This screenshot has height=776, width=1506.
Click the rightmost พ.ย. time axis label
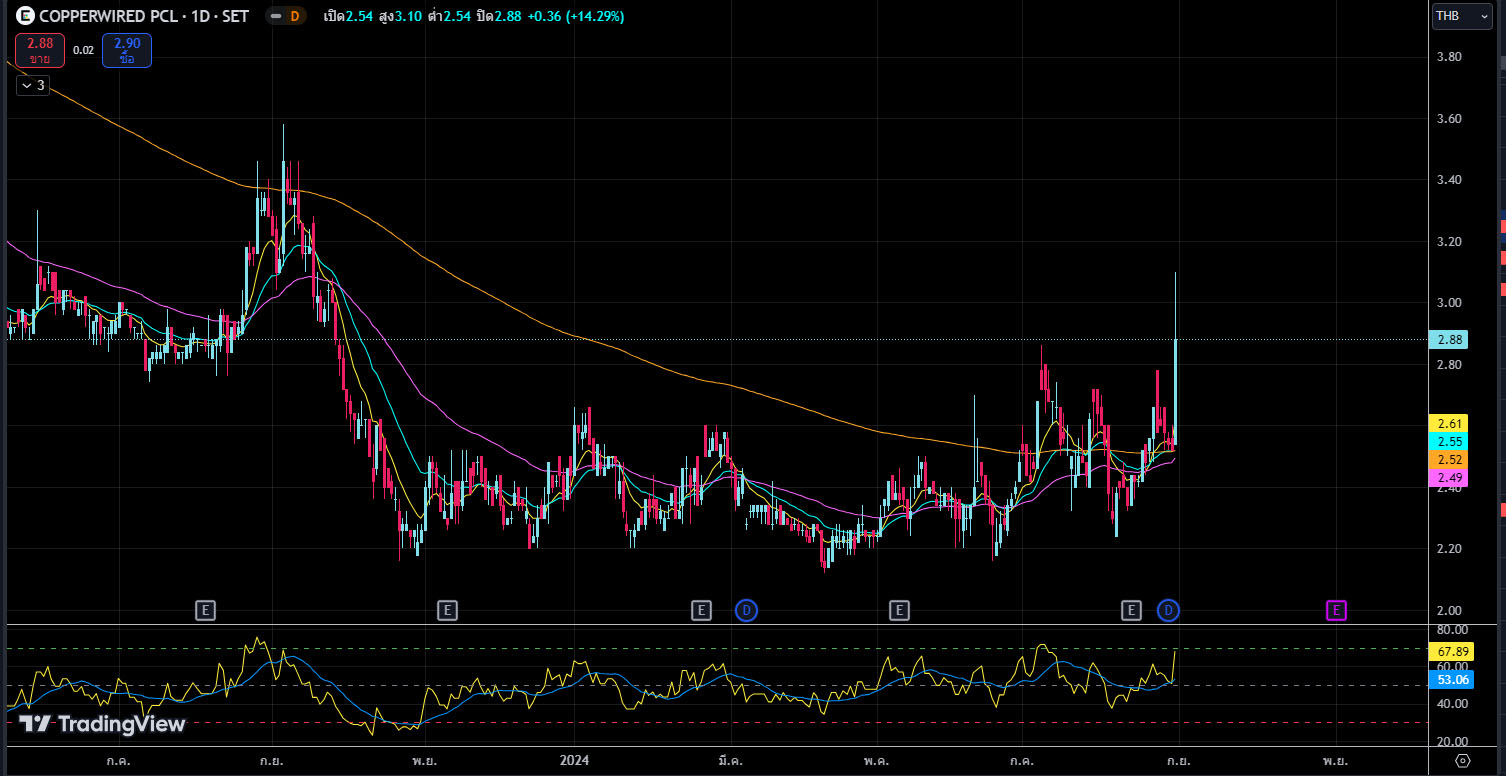tap(1335, 761)
